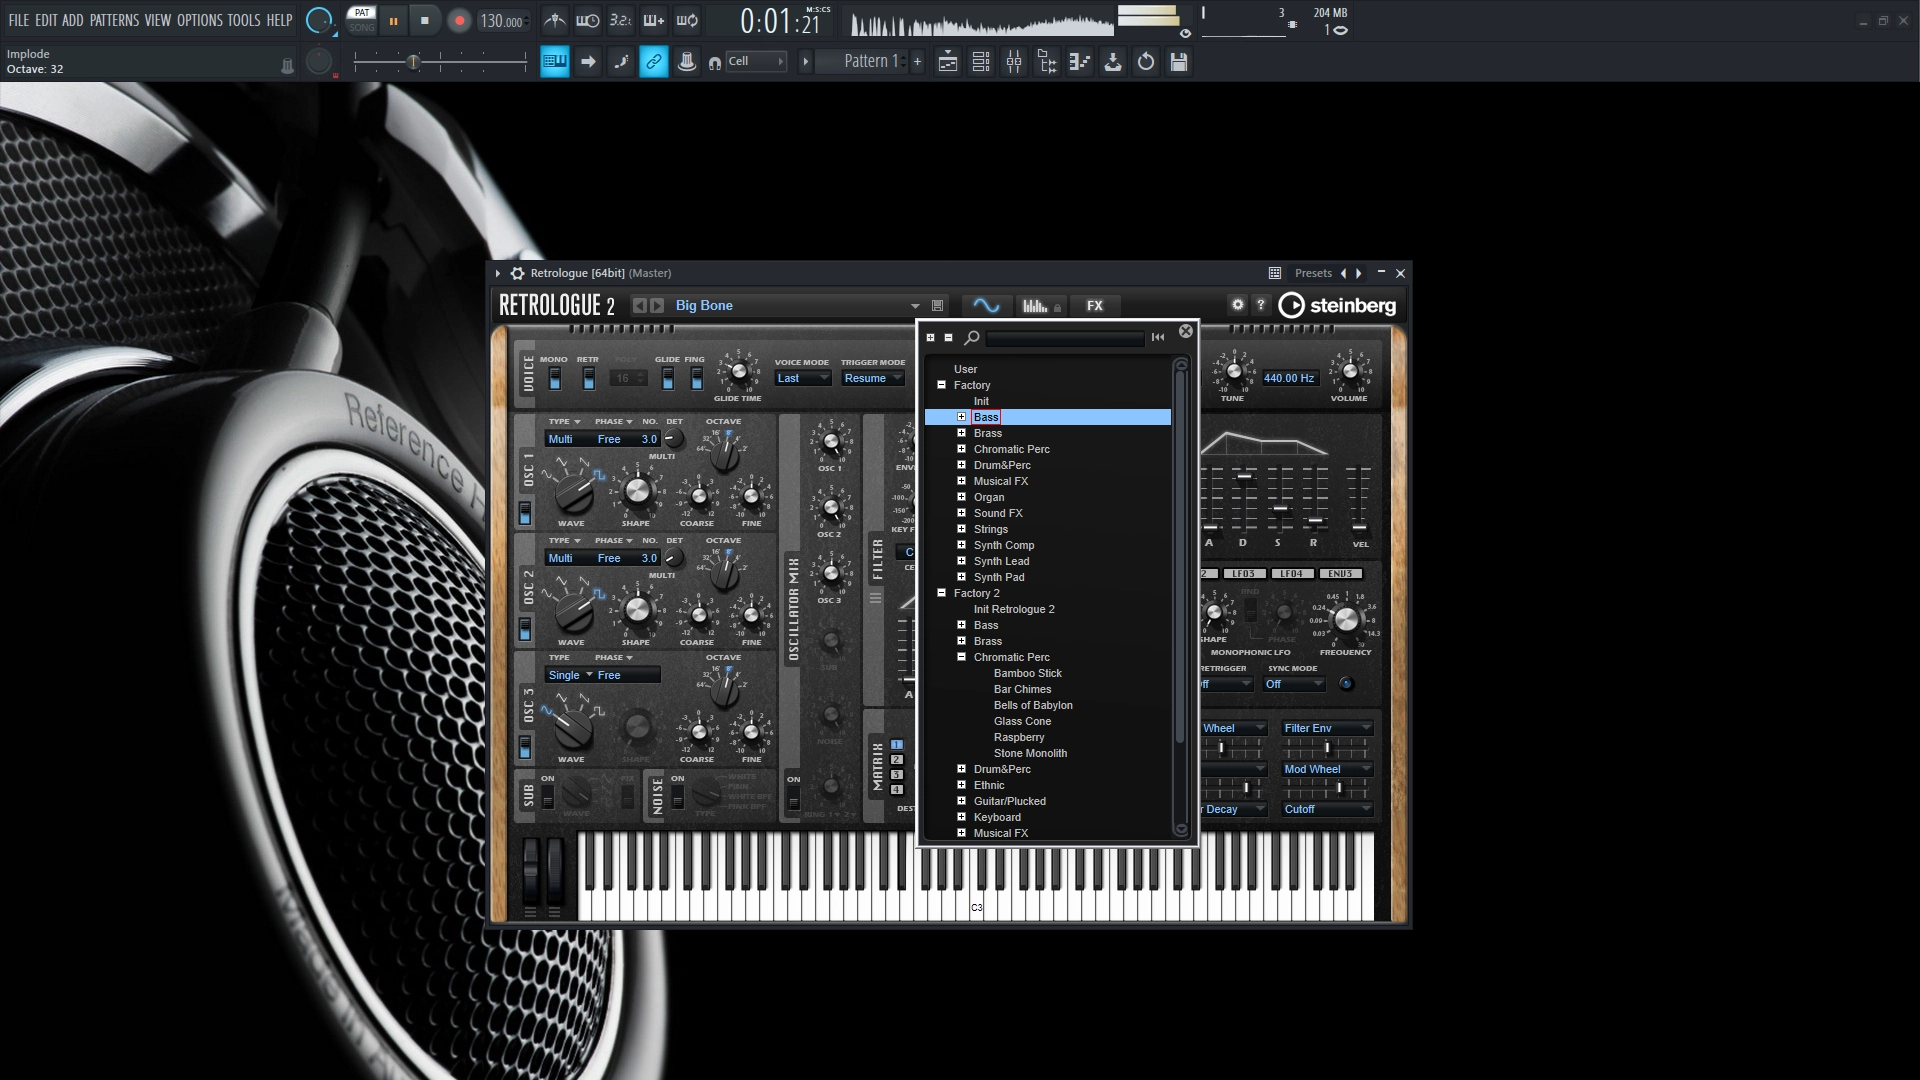Enable the overdub recording icon

[654, 21]
